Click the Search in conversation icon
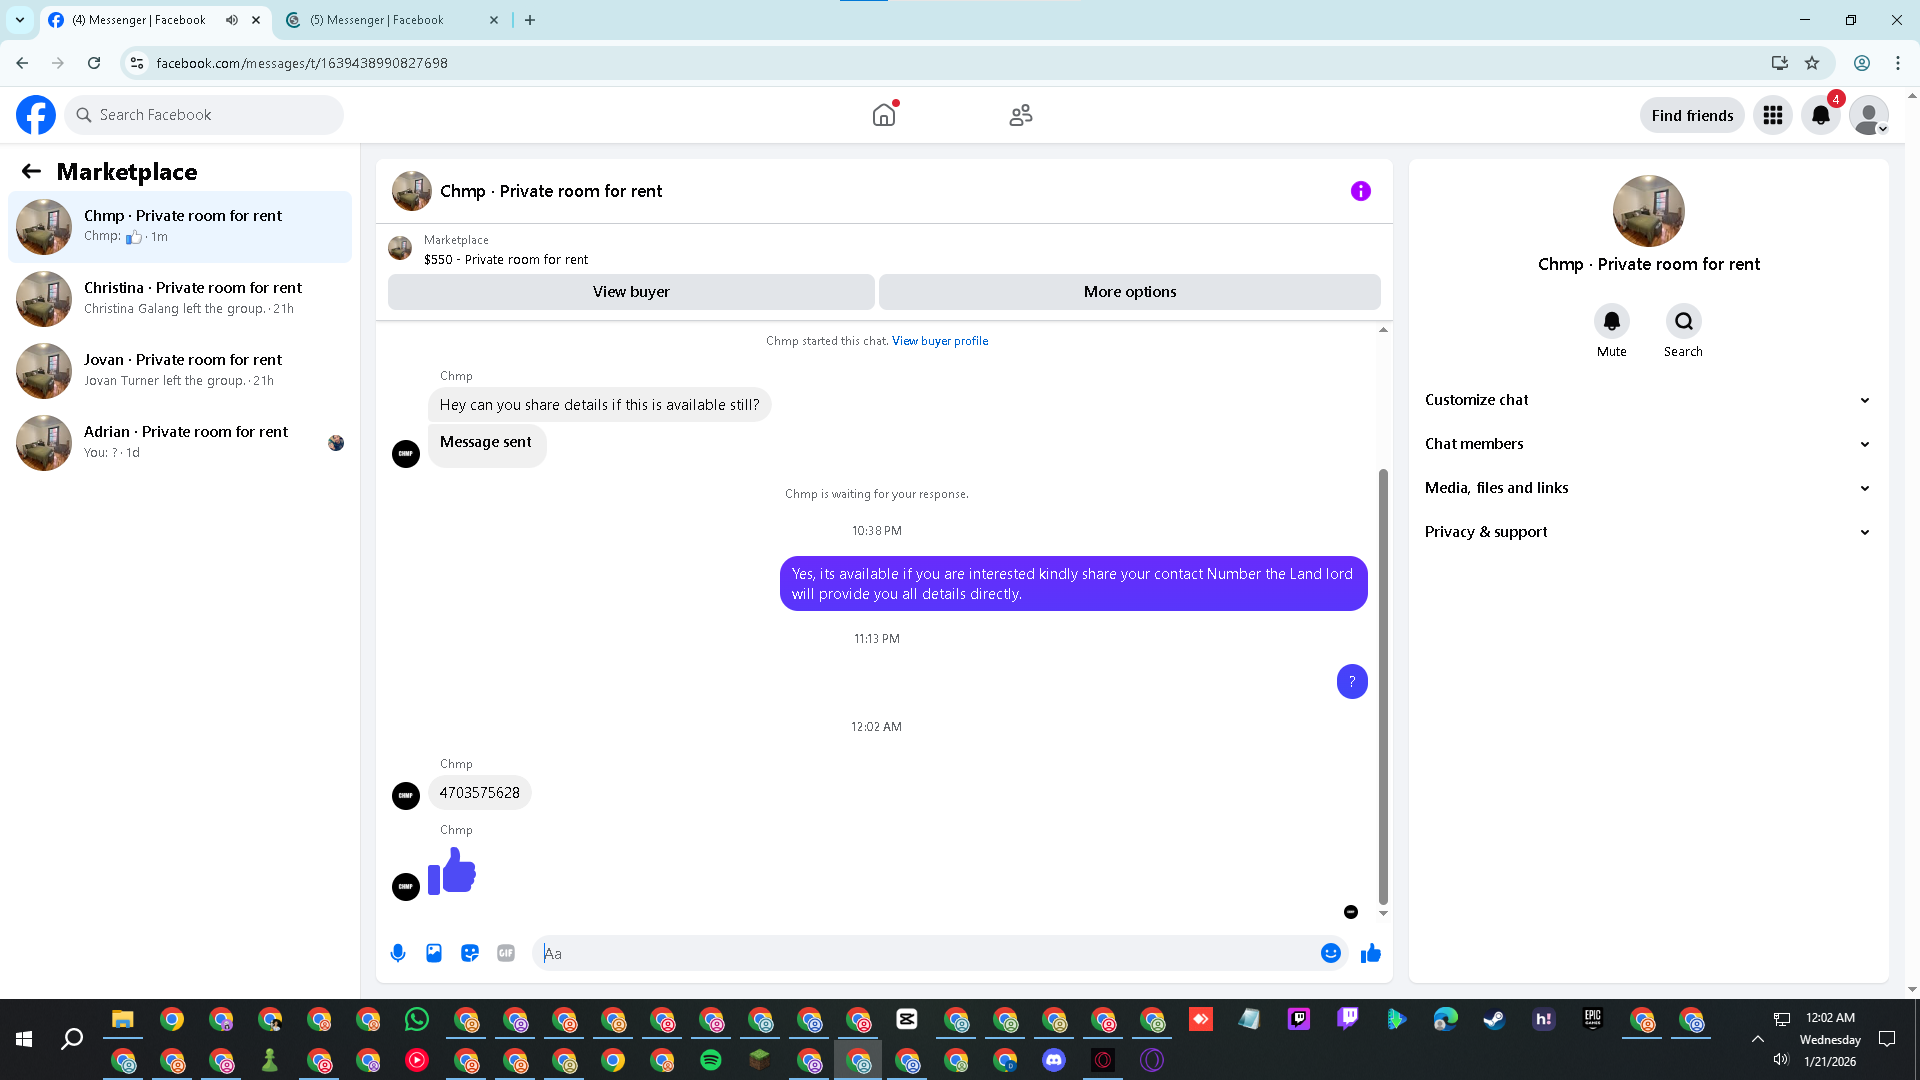1920x1080 pixels. click(x=1684, y=321)
